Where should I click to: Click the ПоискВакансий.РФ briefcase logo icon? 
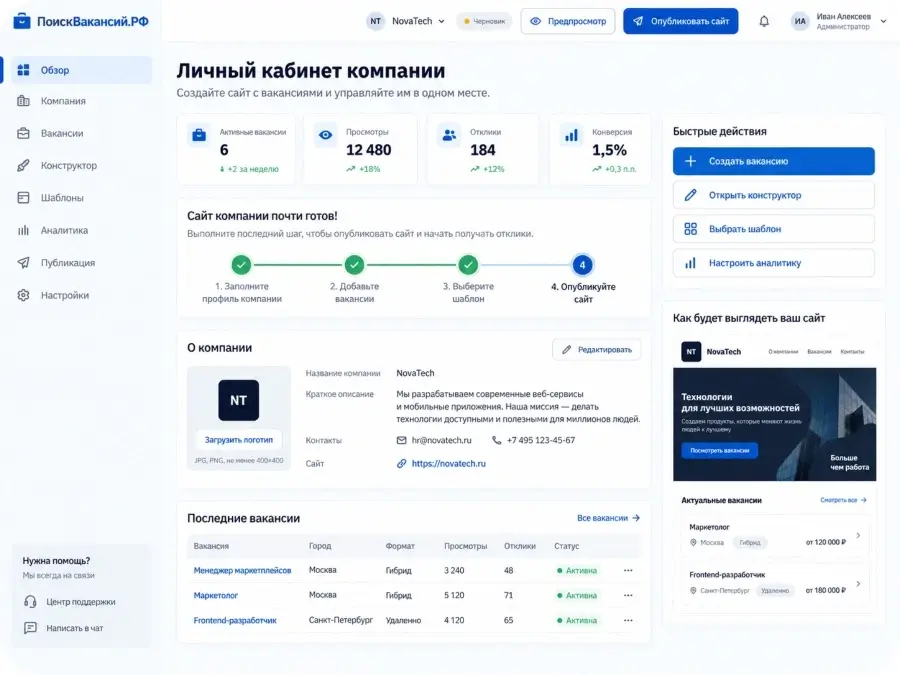point(22,21)
